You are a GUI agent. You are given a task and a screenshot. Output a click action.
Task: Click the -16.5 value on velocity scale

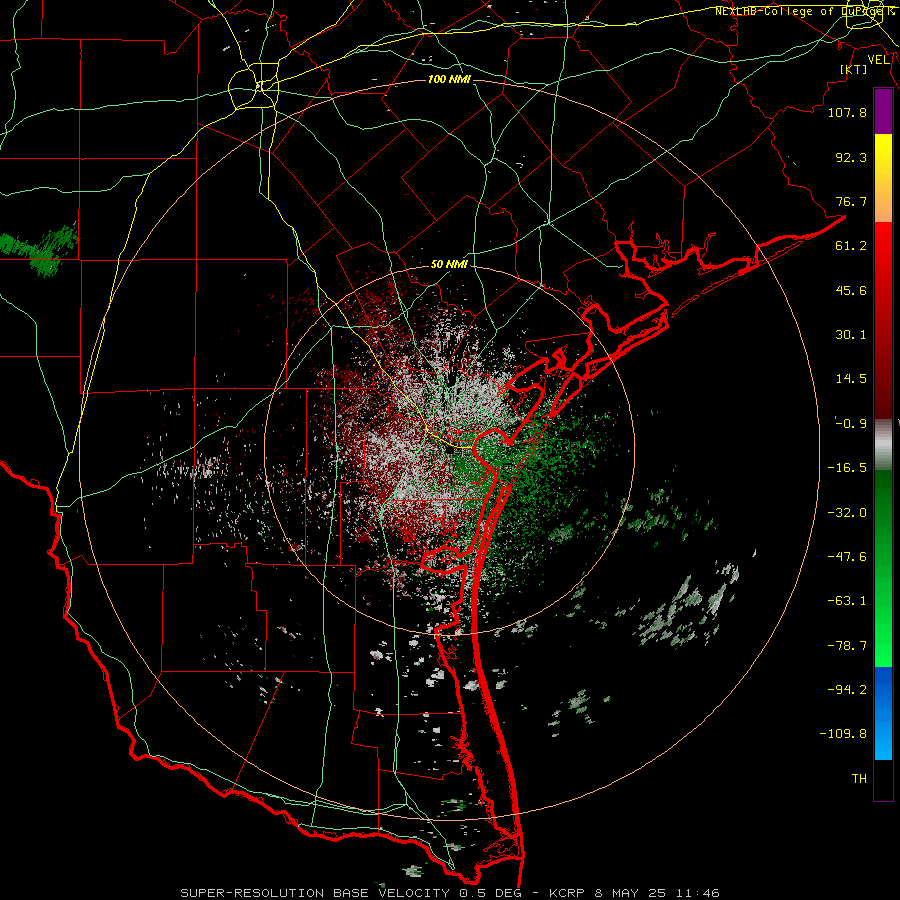(x=847, y=468)
